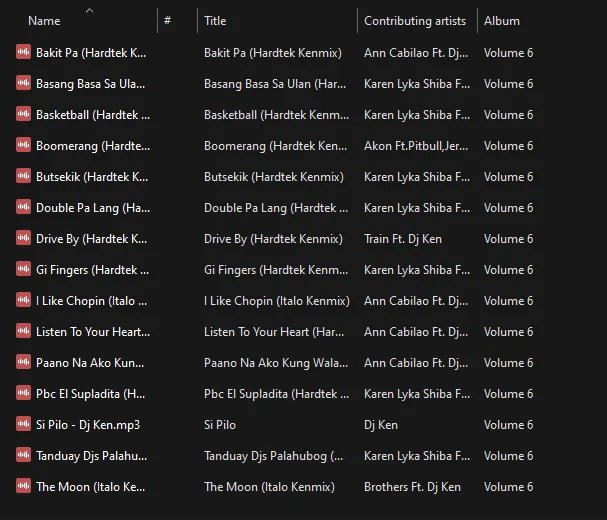Click 'Volume 6' album in Drive By row
The height and width of the screenshot is (520, 607).
tap(509, 239)
